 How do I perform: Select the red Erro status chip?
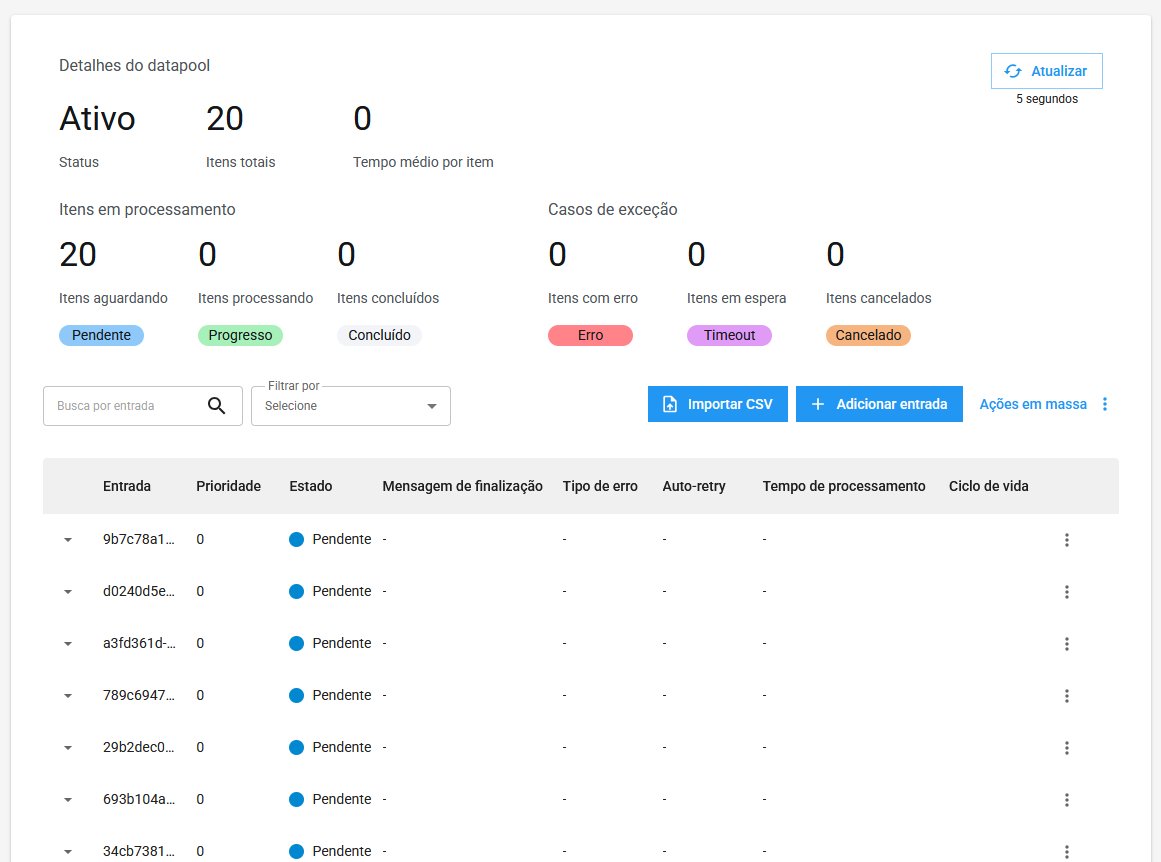590,335
